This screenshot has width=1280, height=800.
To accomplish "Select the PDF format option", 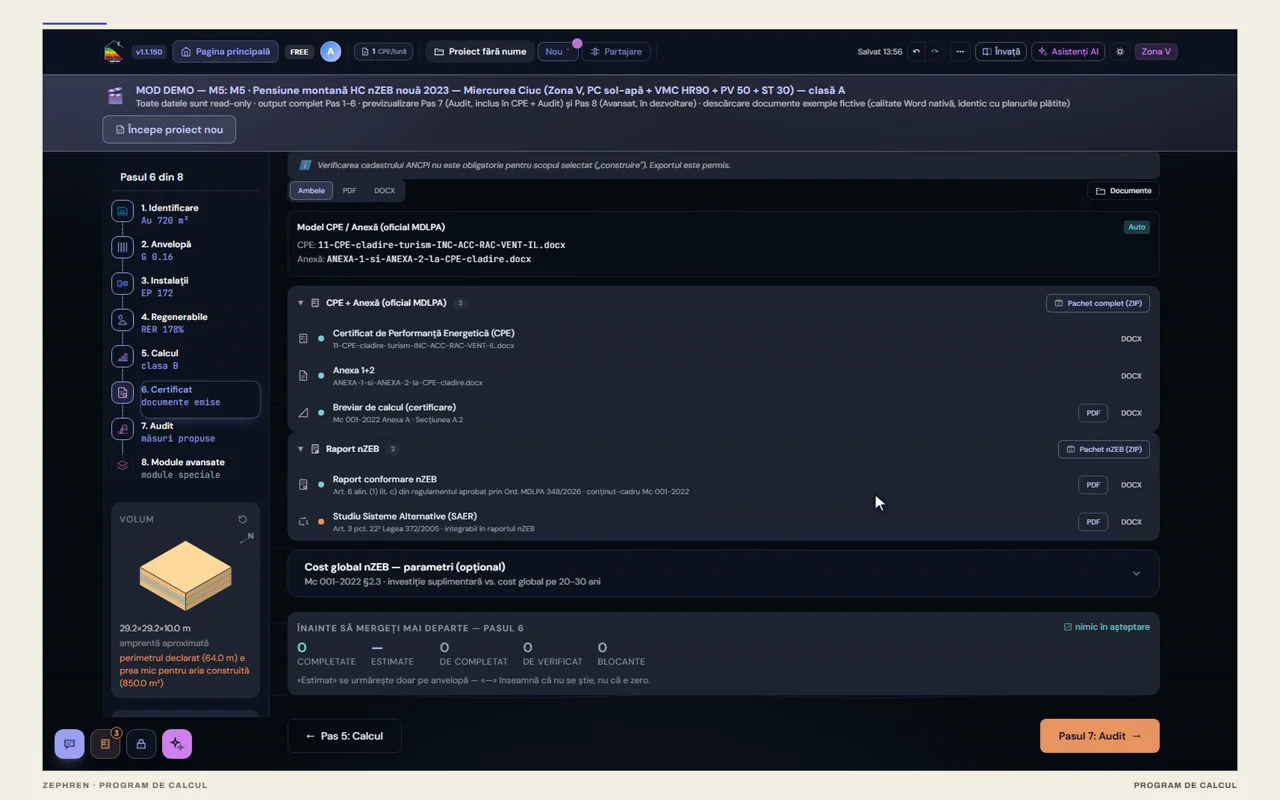I will tap(349, 190).
